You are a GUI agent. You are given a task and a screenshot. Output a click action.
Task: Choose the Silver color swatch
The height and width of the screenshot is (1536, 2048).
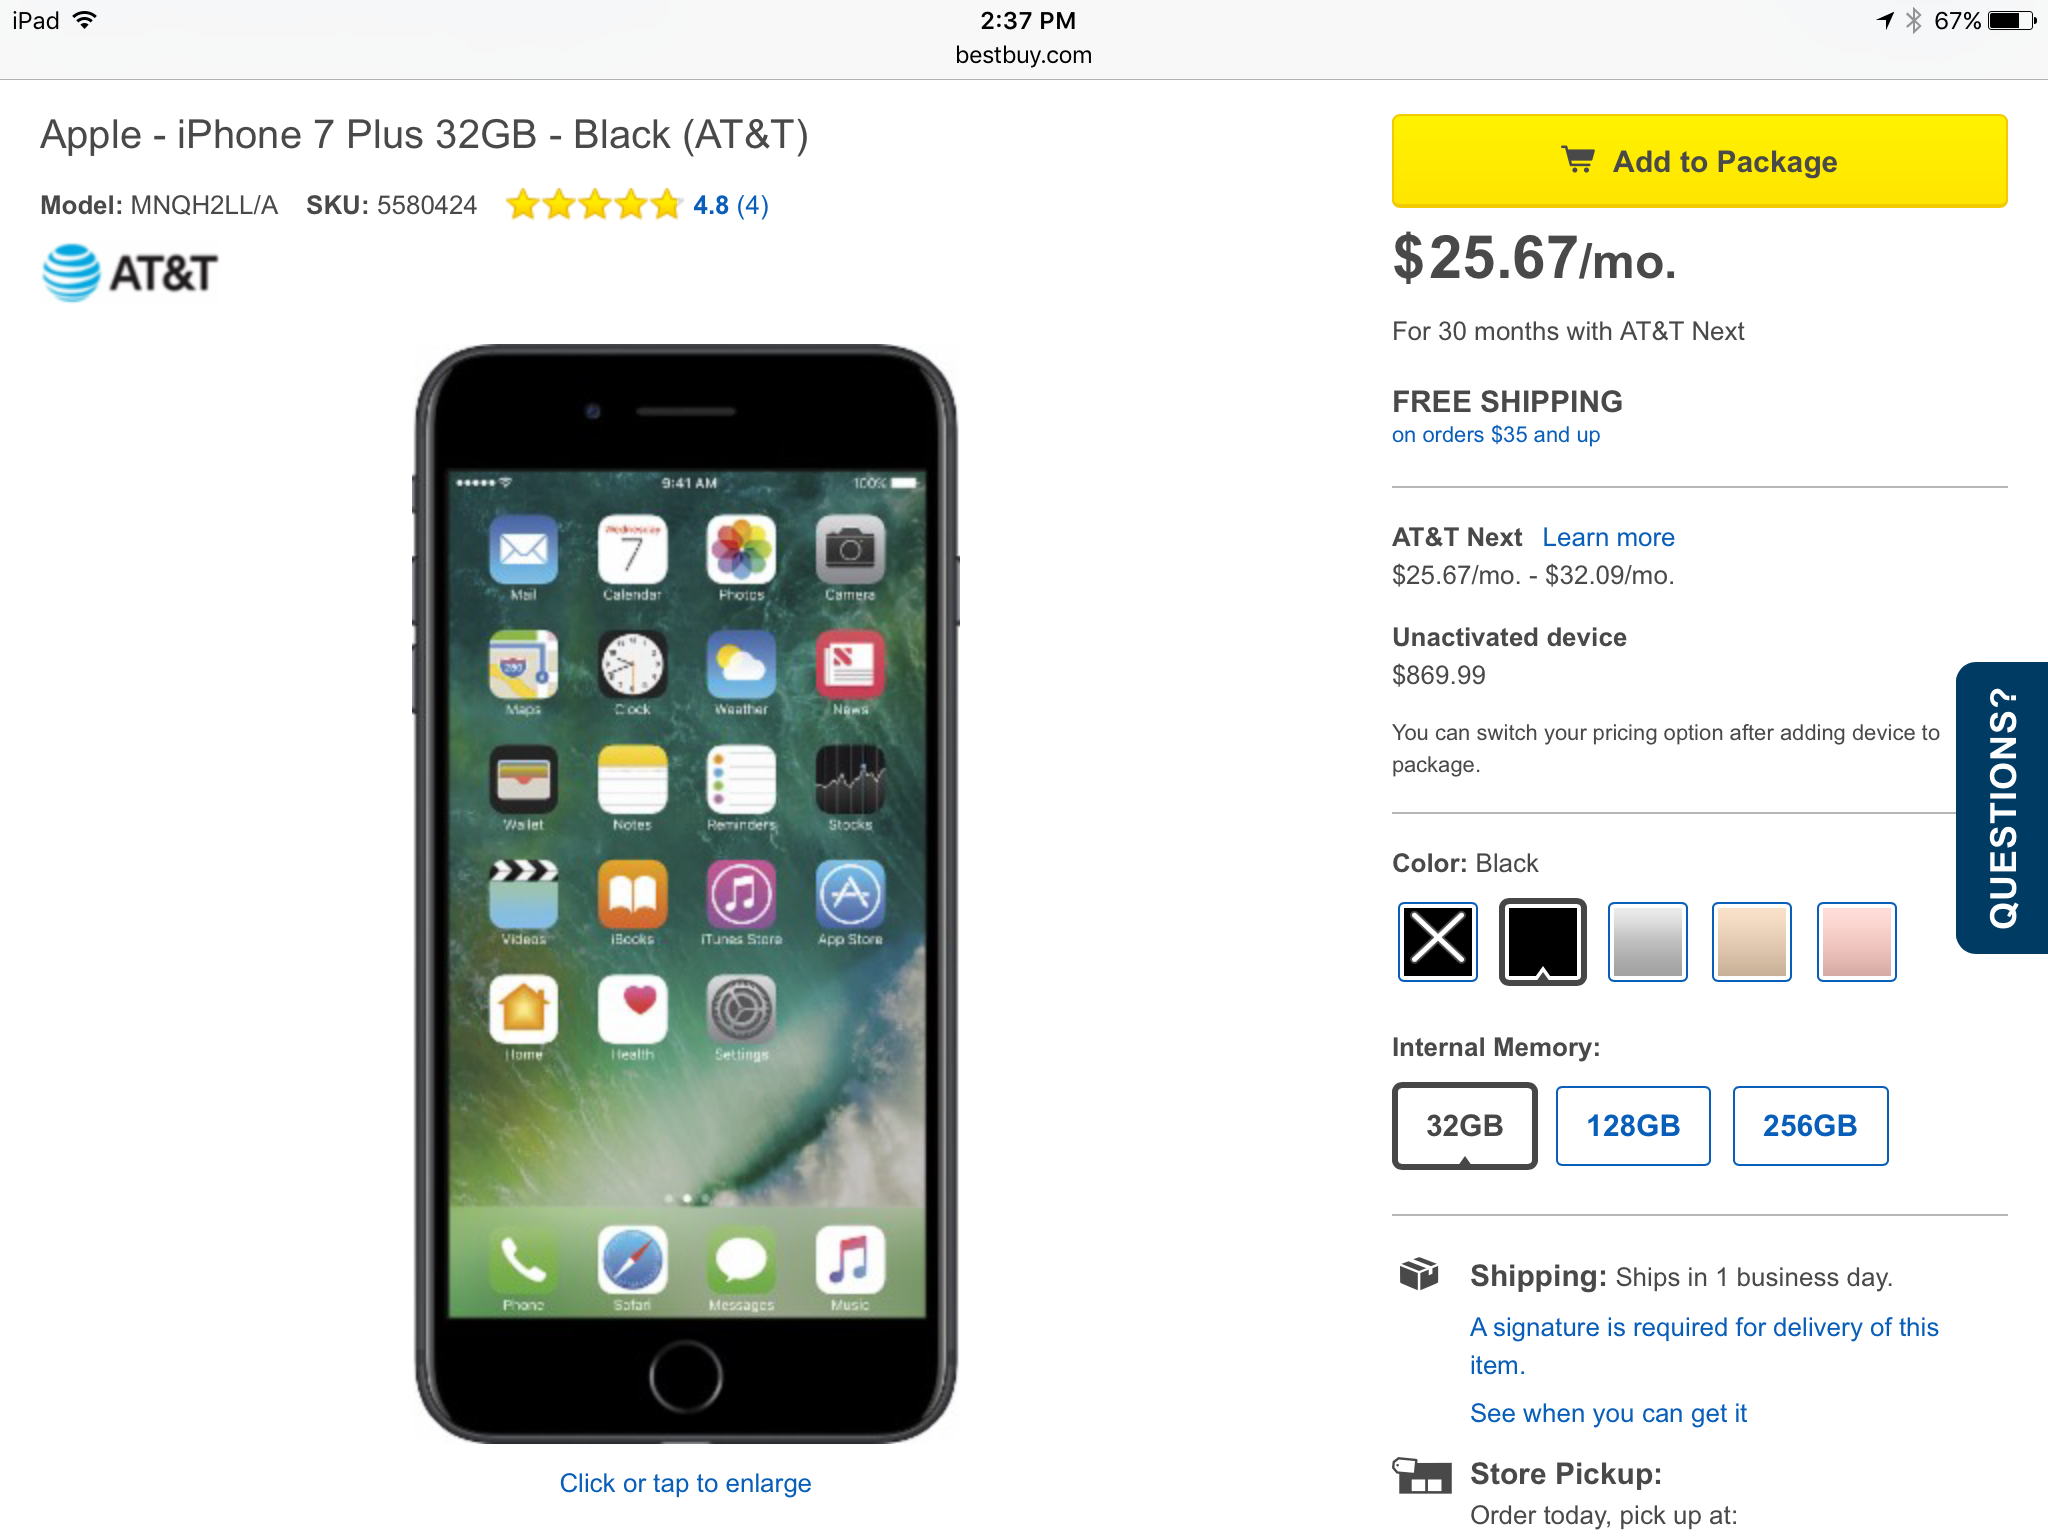click(1647, 941)
